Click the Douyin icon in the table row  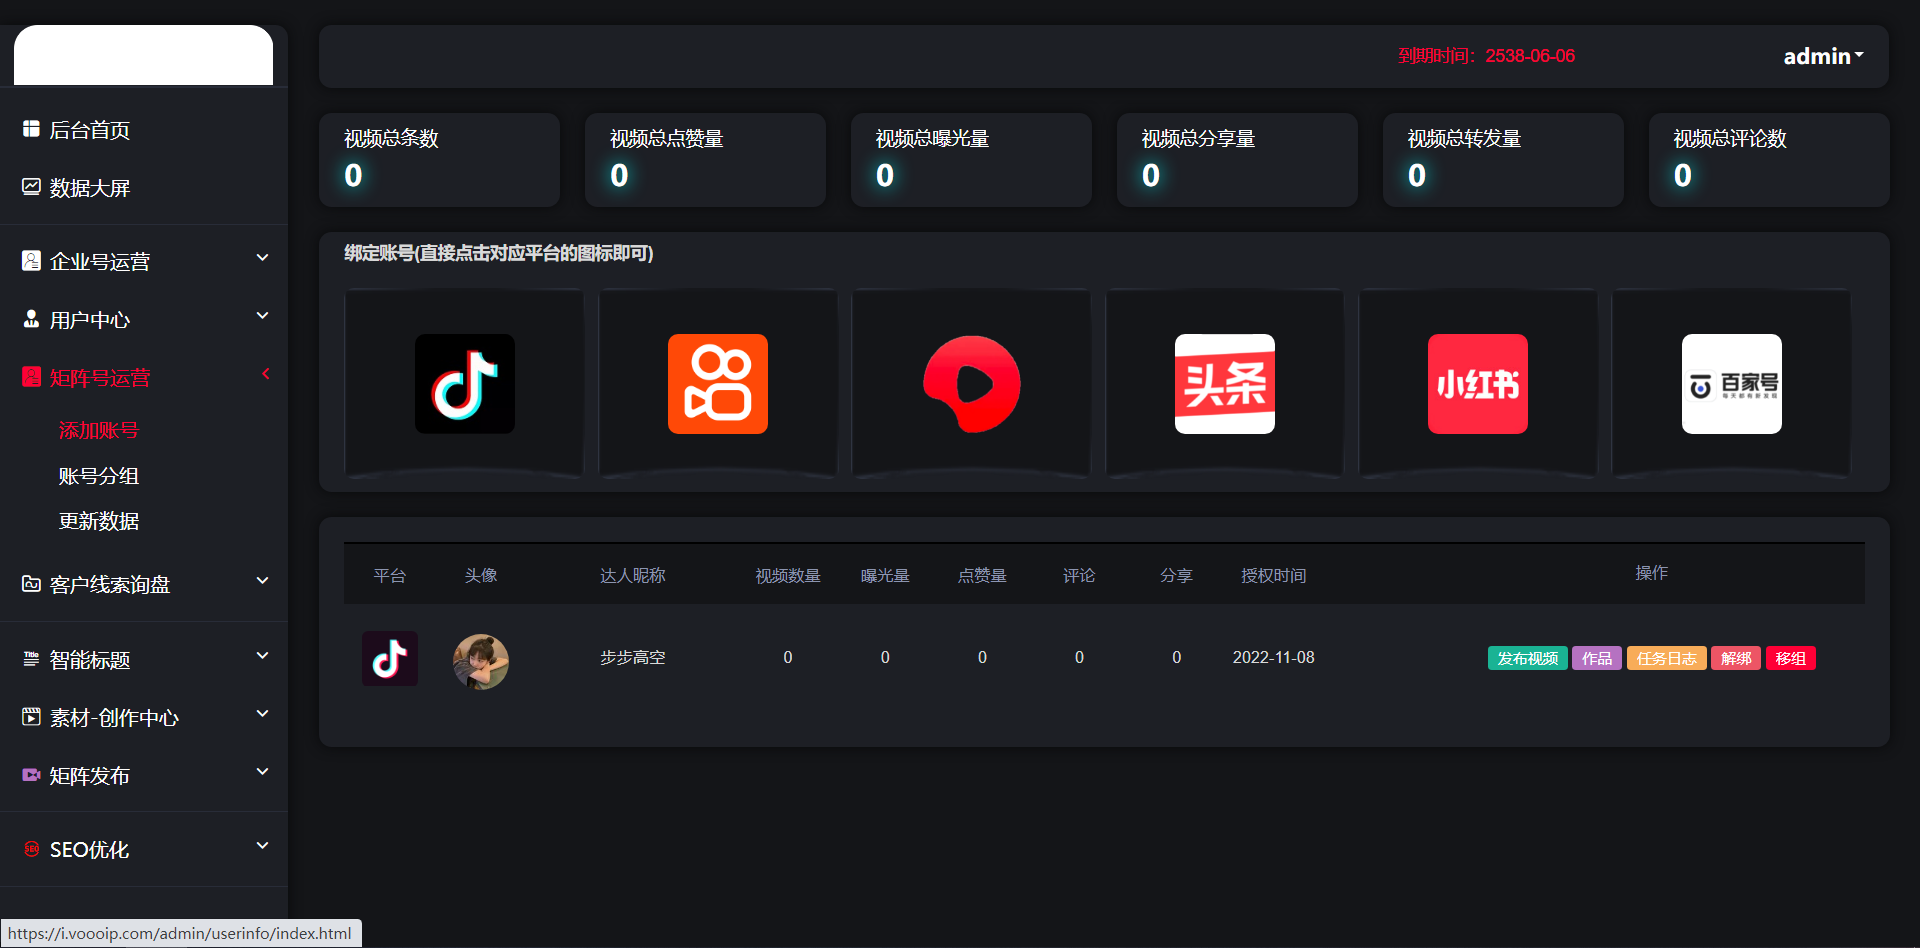[x=390, y=658]
